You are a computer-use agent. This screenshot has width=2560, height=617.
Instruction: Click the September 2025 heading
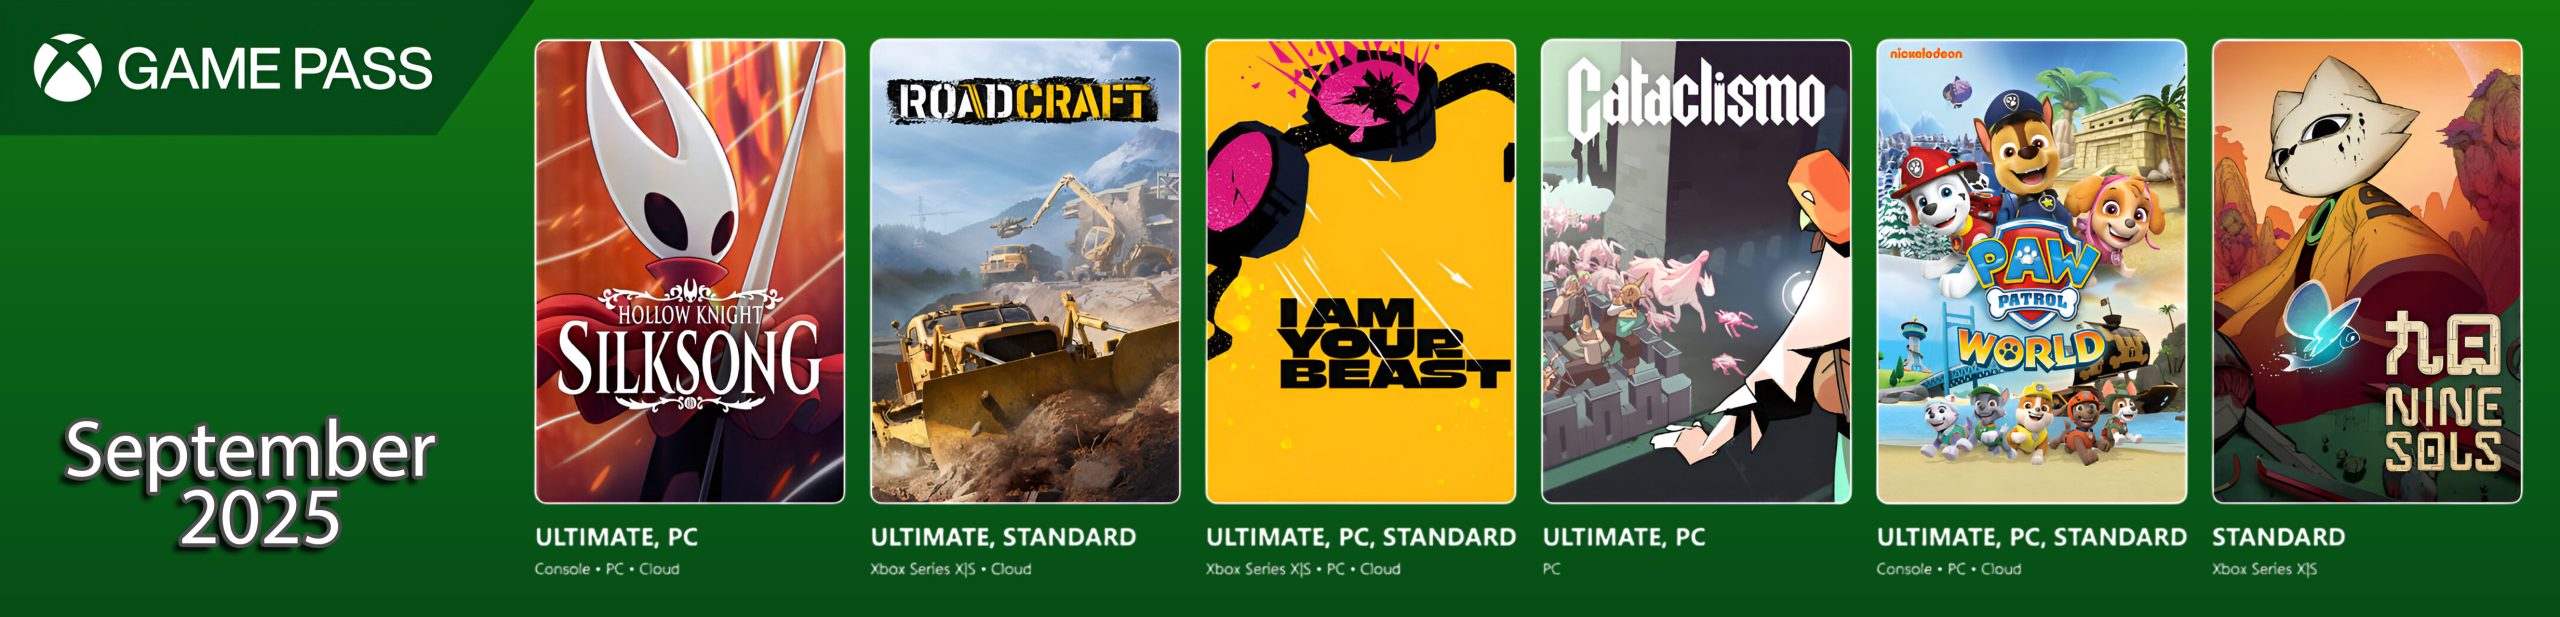coord(250,484)
